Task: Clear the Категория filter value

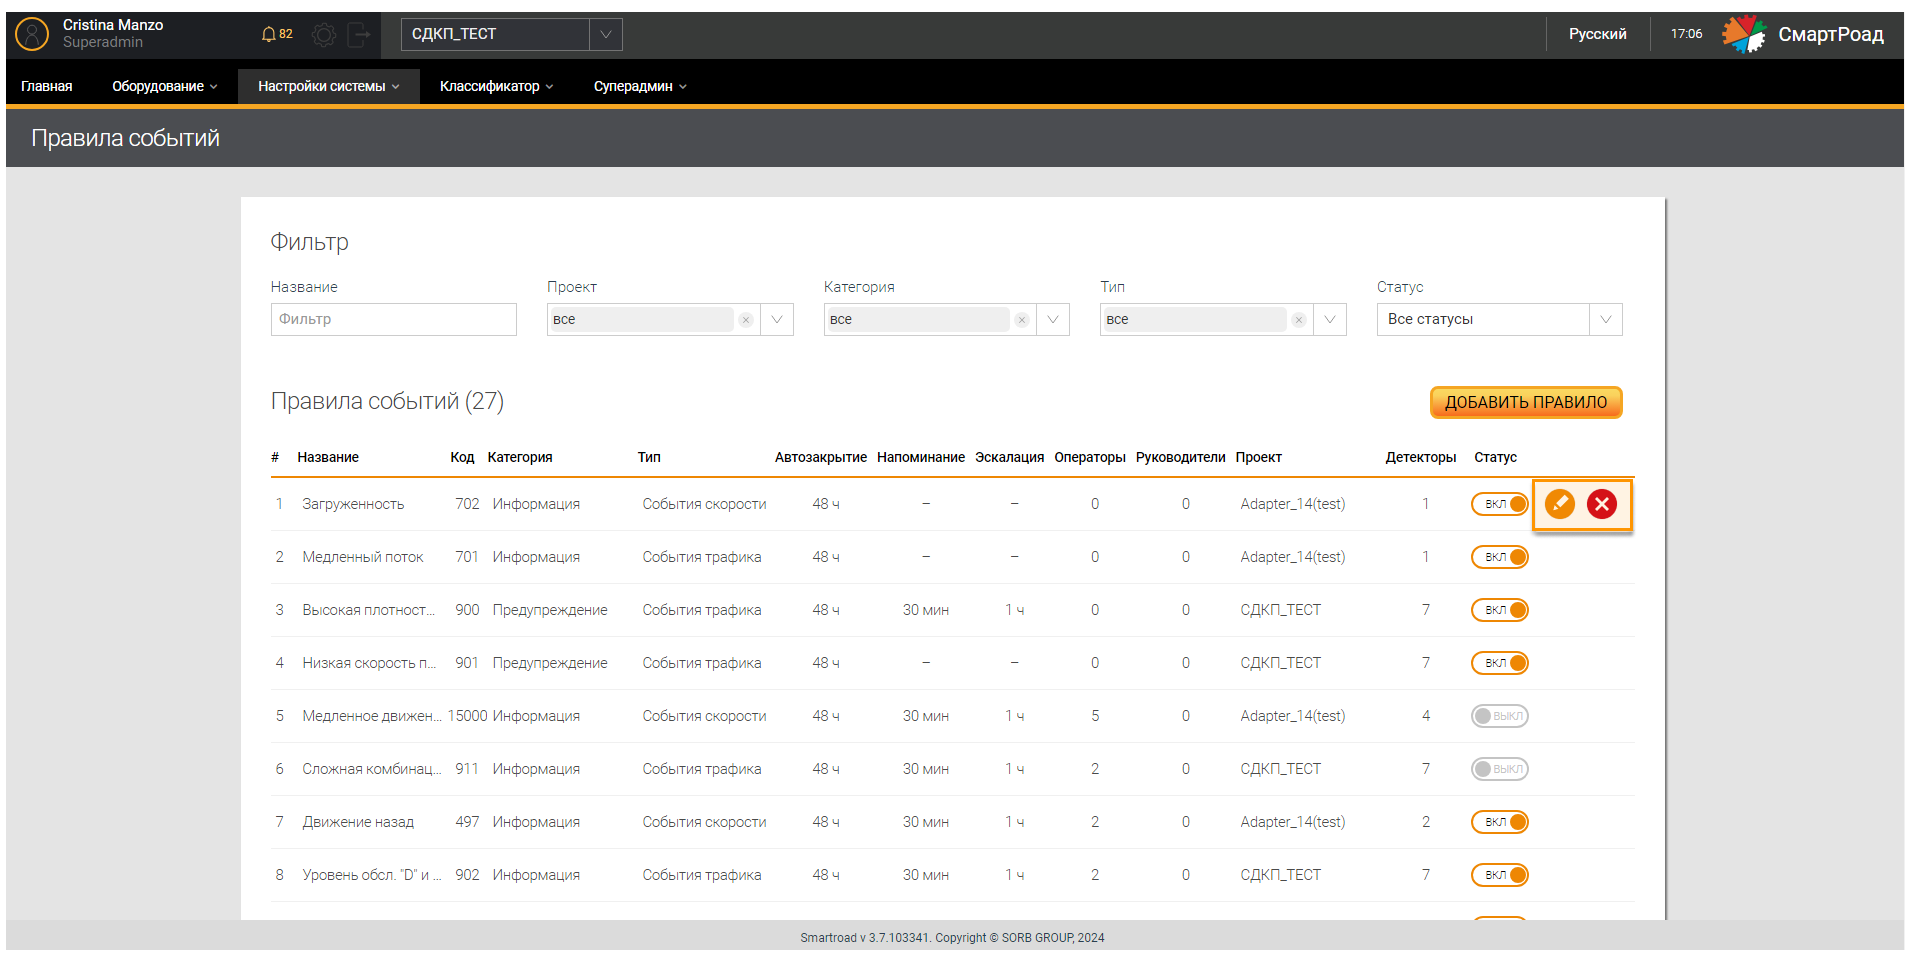Action: [x=1022, y=320]
